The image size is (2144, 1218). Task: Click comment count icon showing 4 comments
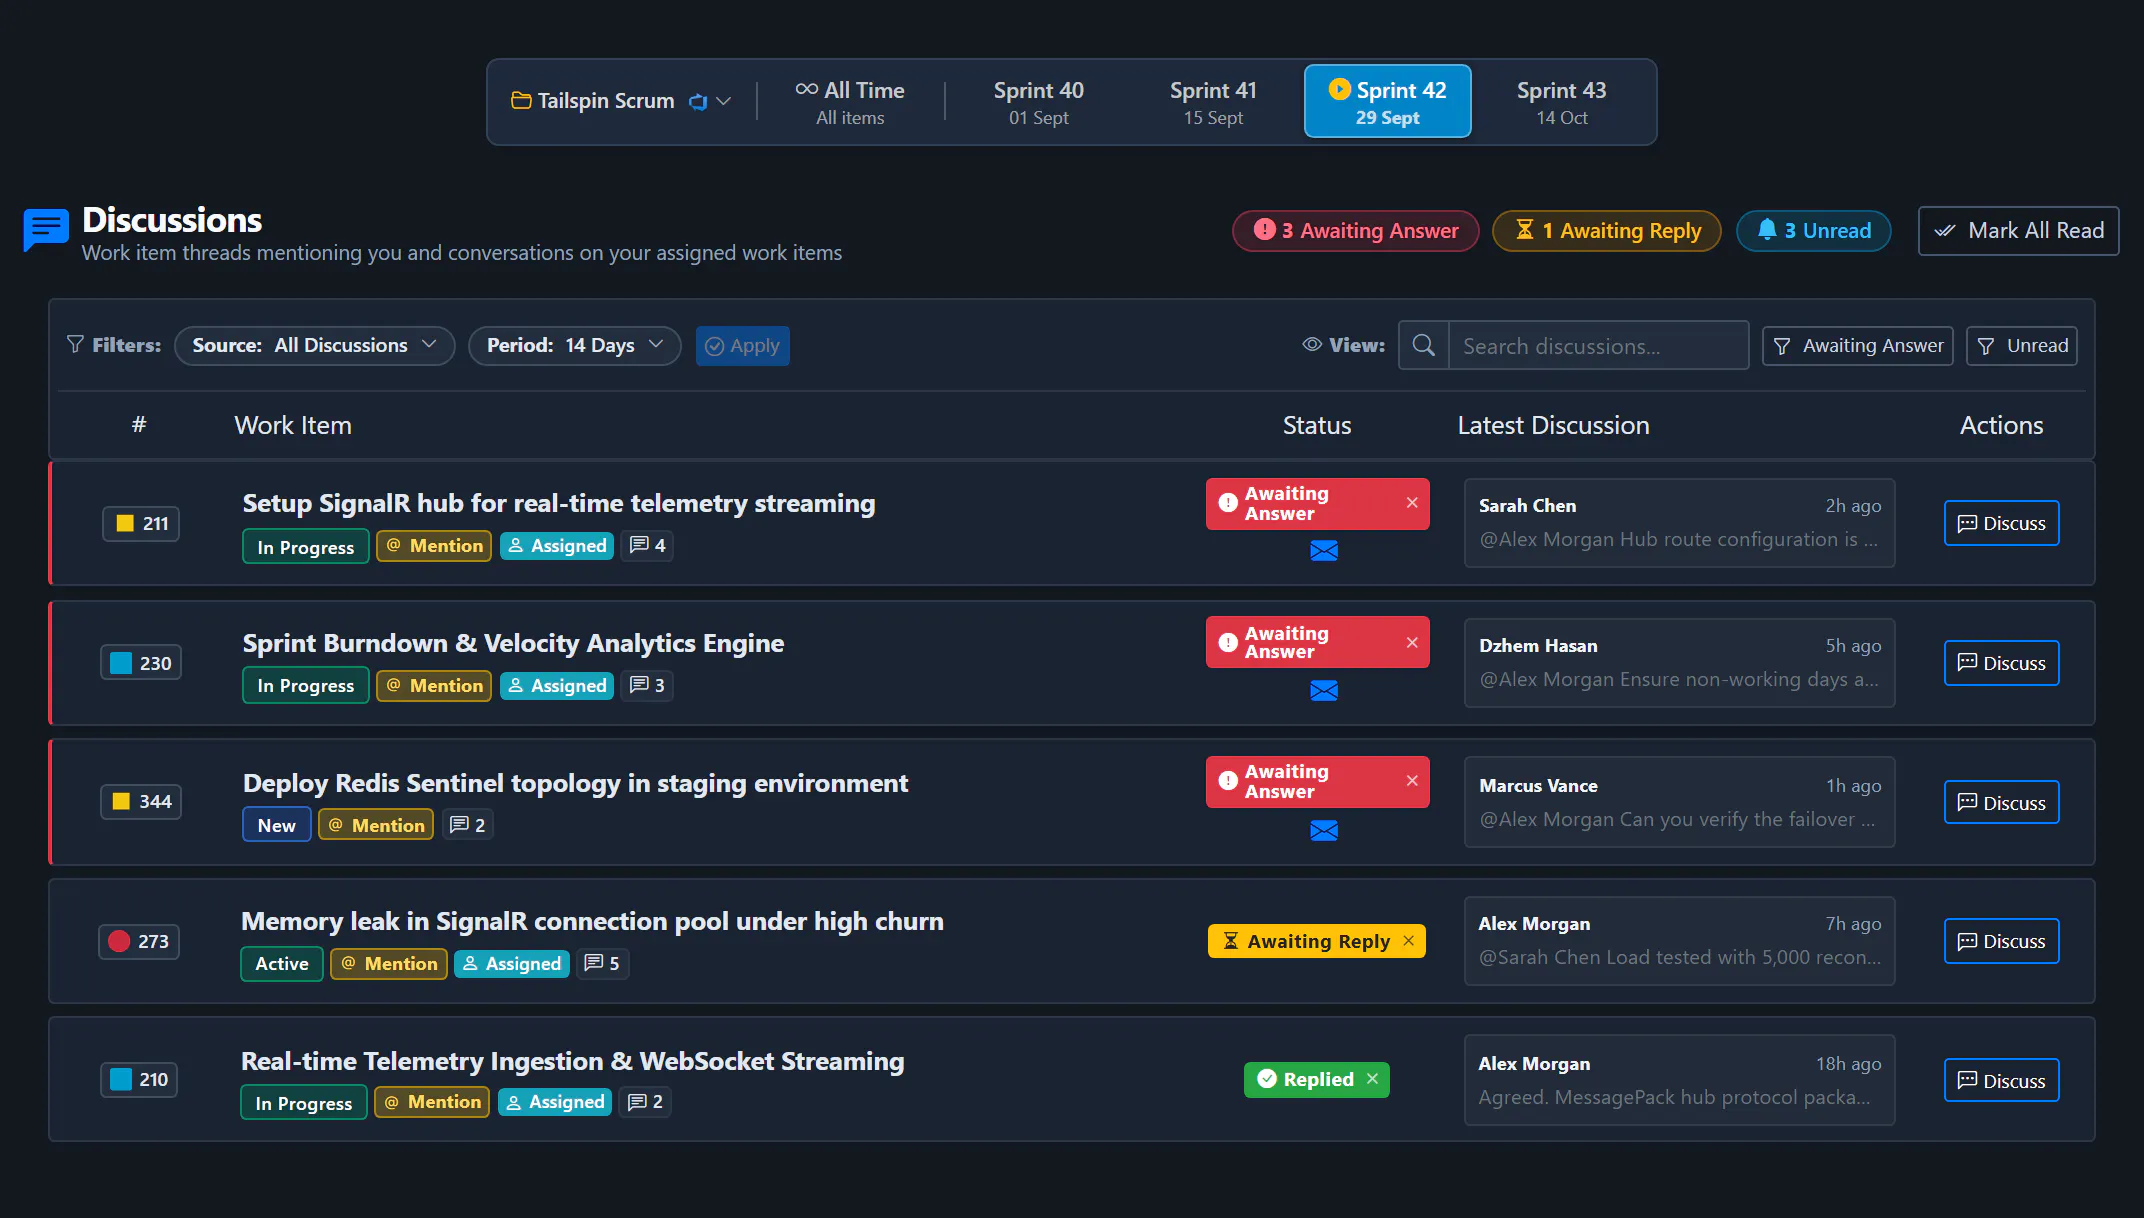point(648,545)
